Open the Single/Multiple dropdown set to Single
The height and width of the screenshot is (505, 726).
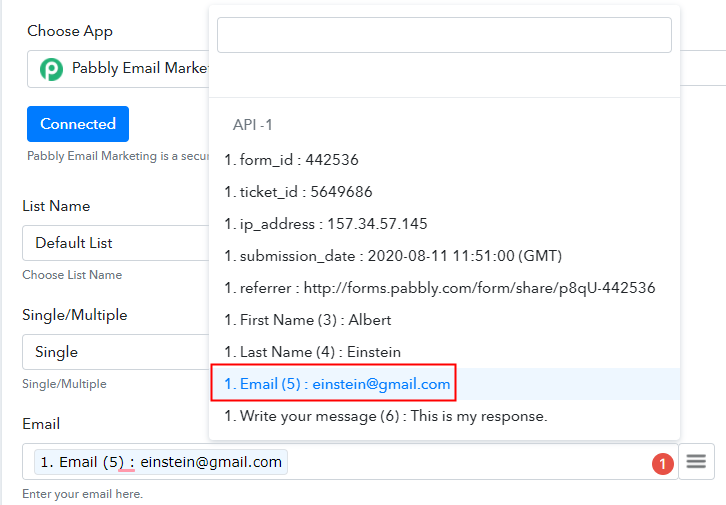point(116,352)
